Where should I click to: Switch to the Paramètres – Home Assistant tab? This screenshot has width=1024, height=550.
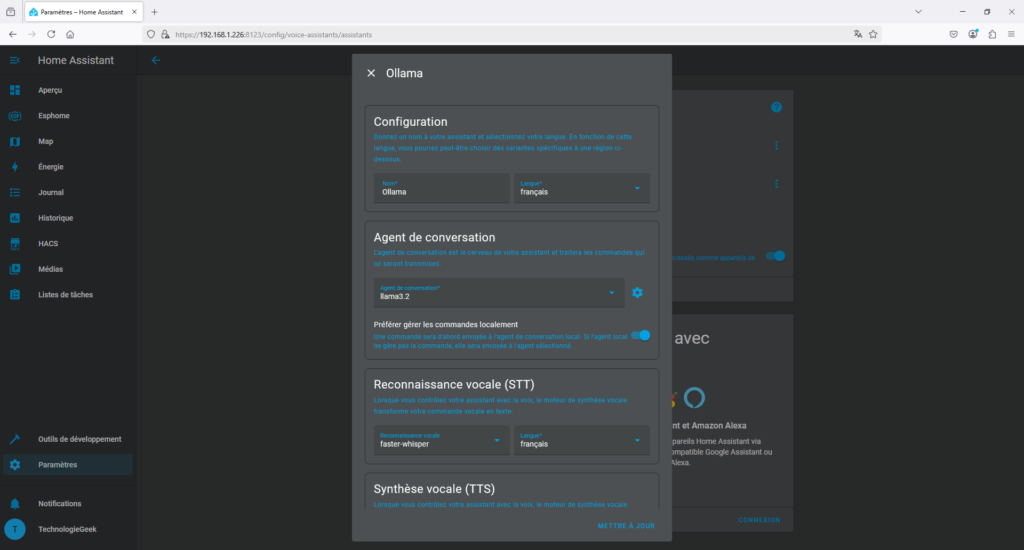(x=84, y=12)
